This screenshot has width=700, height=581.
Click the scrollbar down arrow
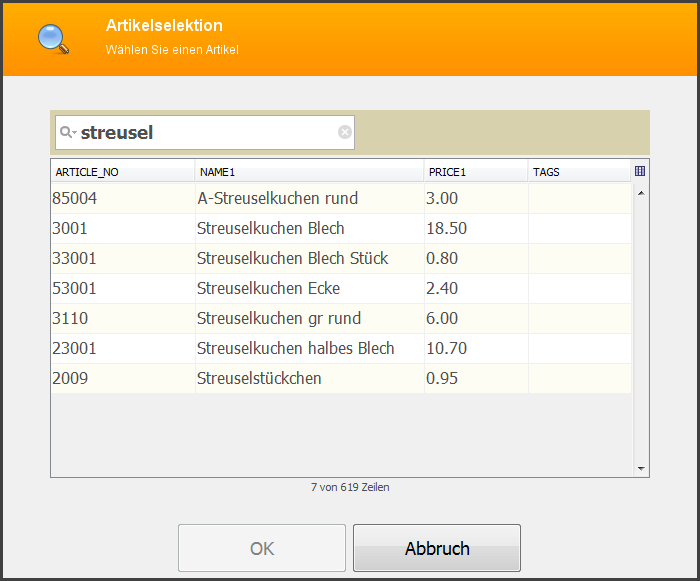tap(641, 468)
